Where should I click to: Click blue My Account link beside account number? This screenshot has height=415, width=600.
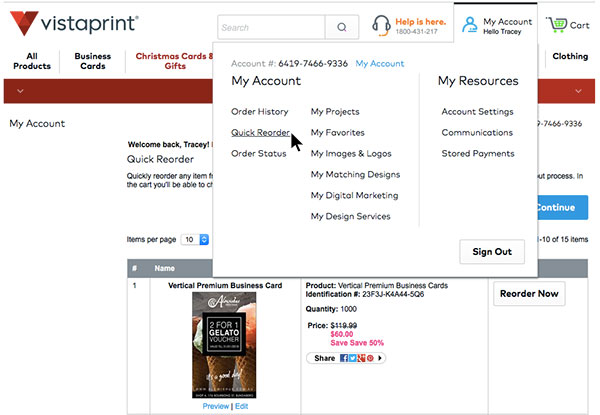coord(380,63)
